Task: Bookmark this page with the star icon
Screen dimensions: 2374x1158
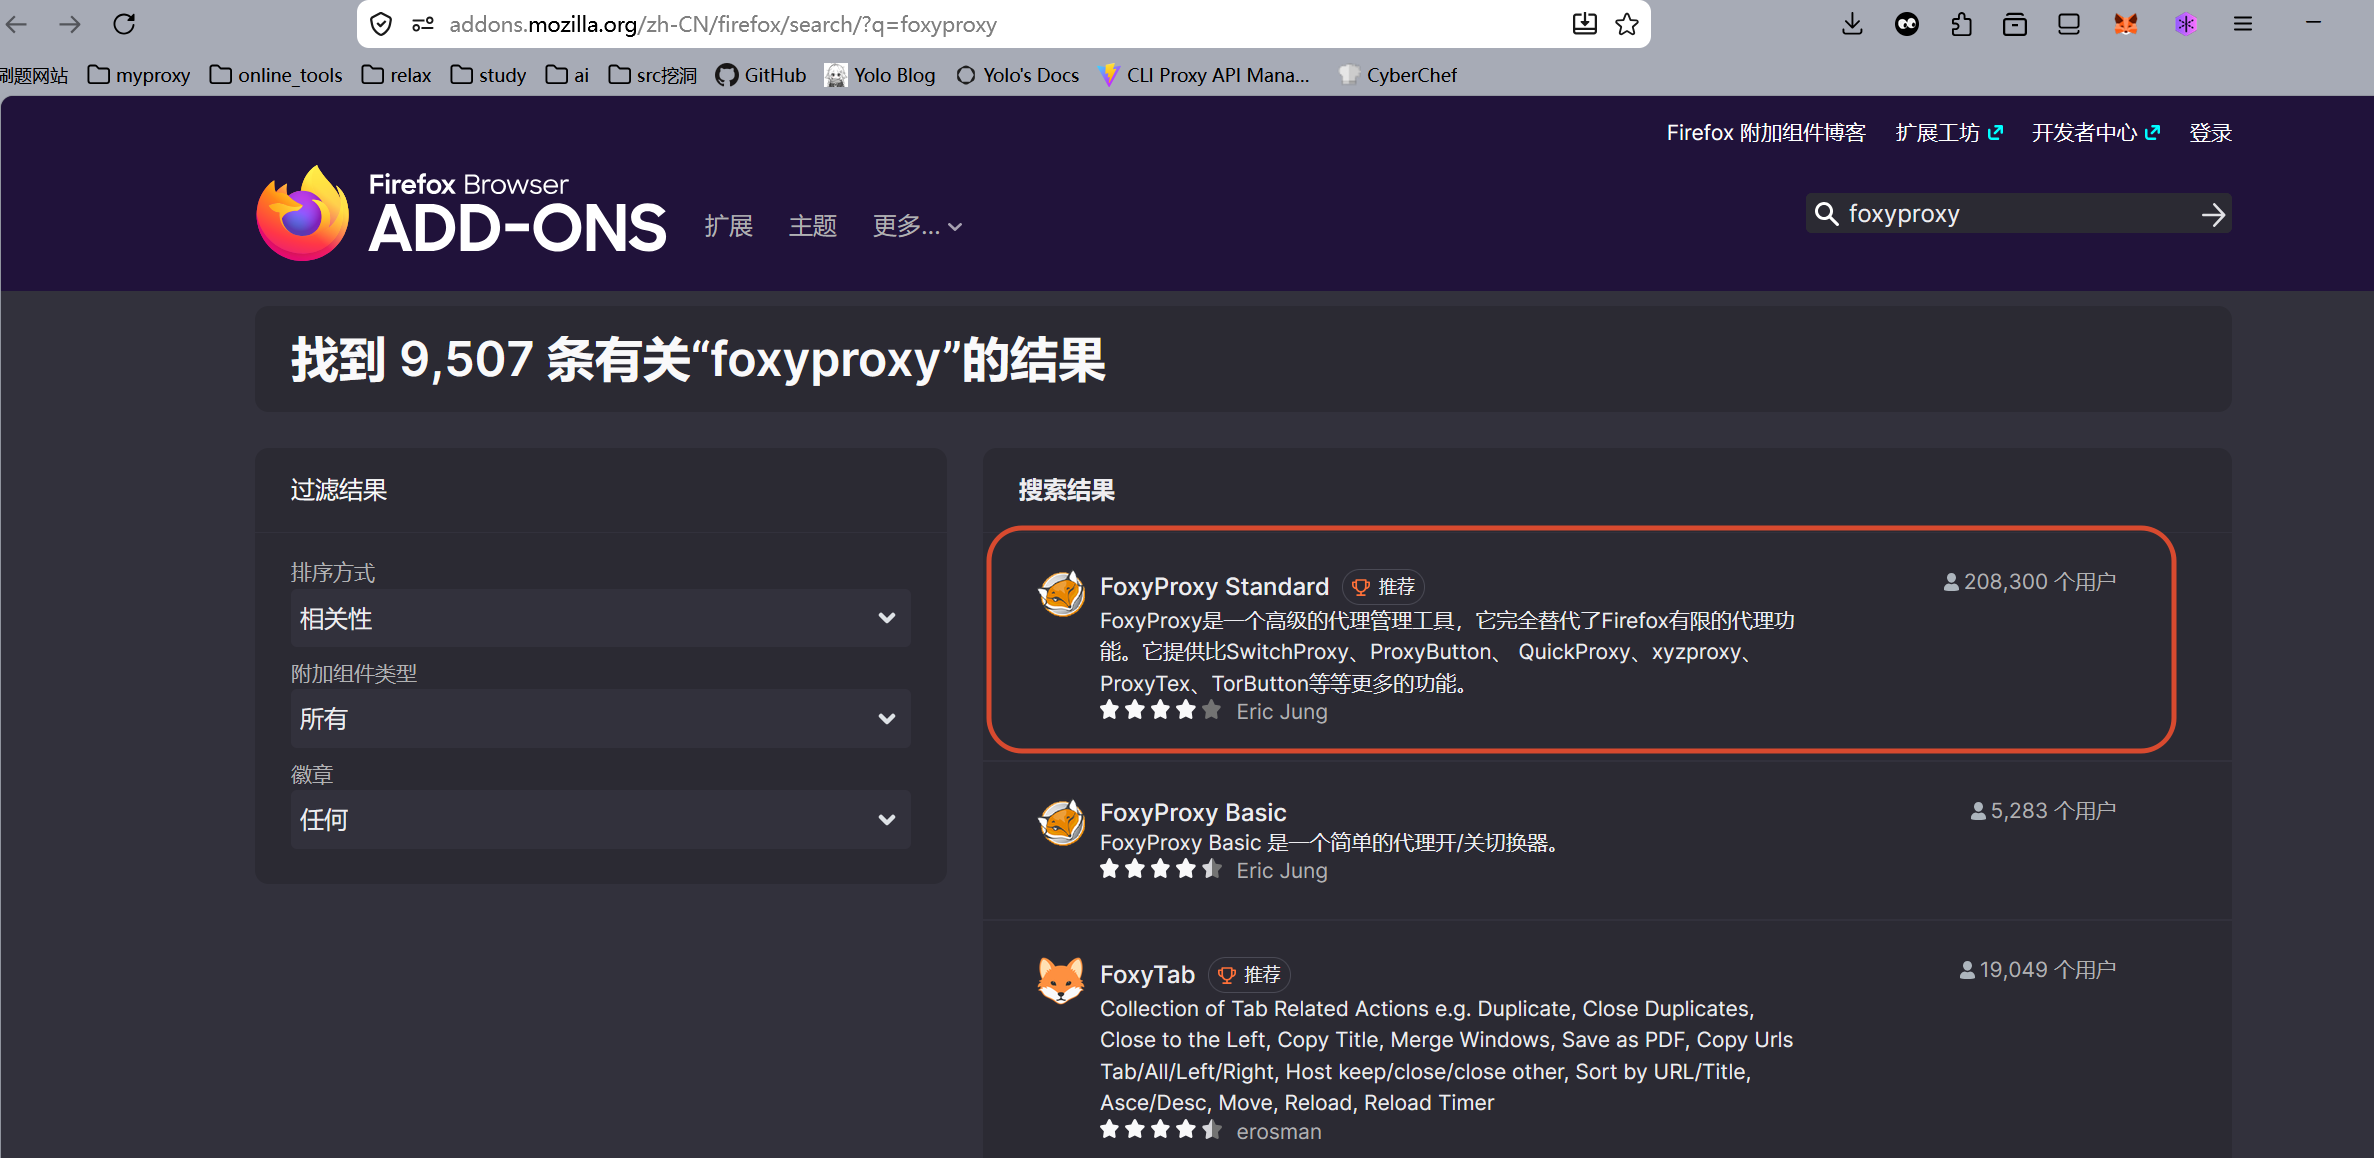Action: [x=1627, y=24]
